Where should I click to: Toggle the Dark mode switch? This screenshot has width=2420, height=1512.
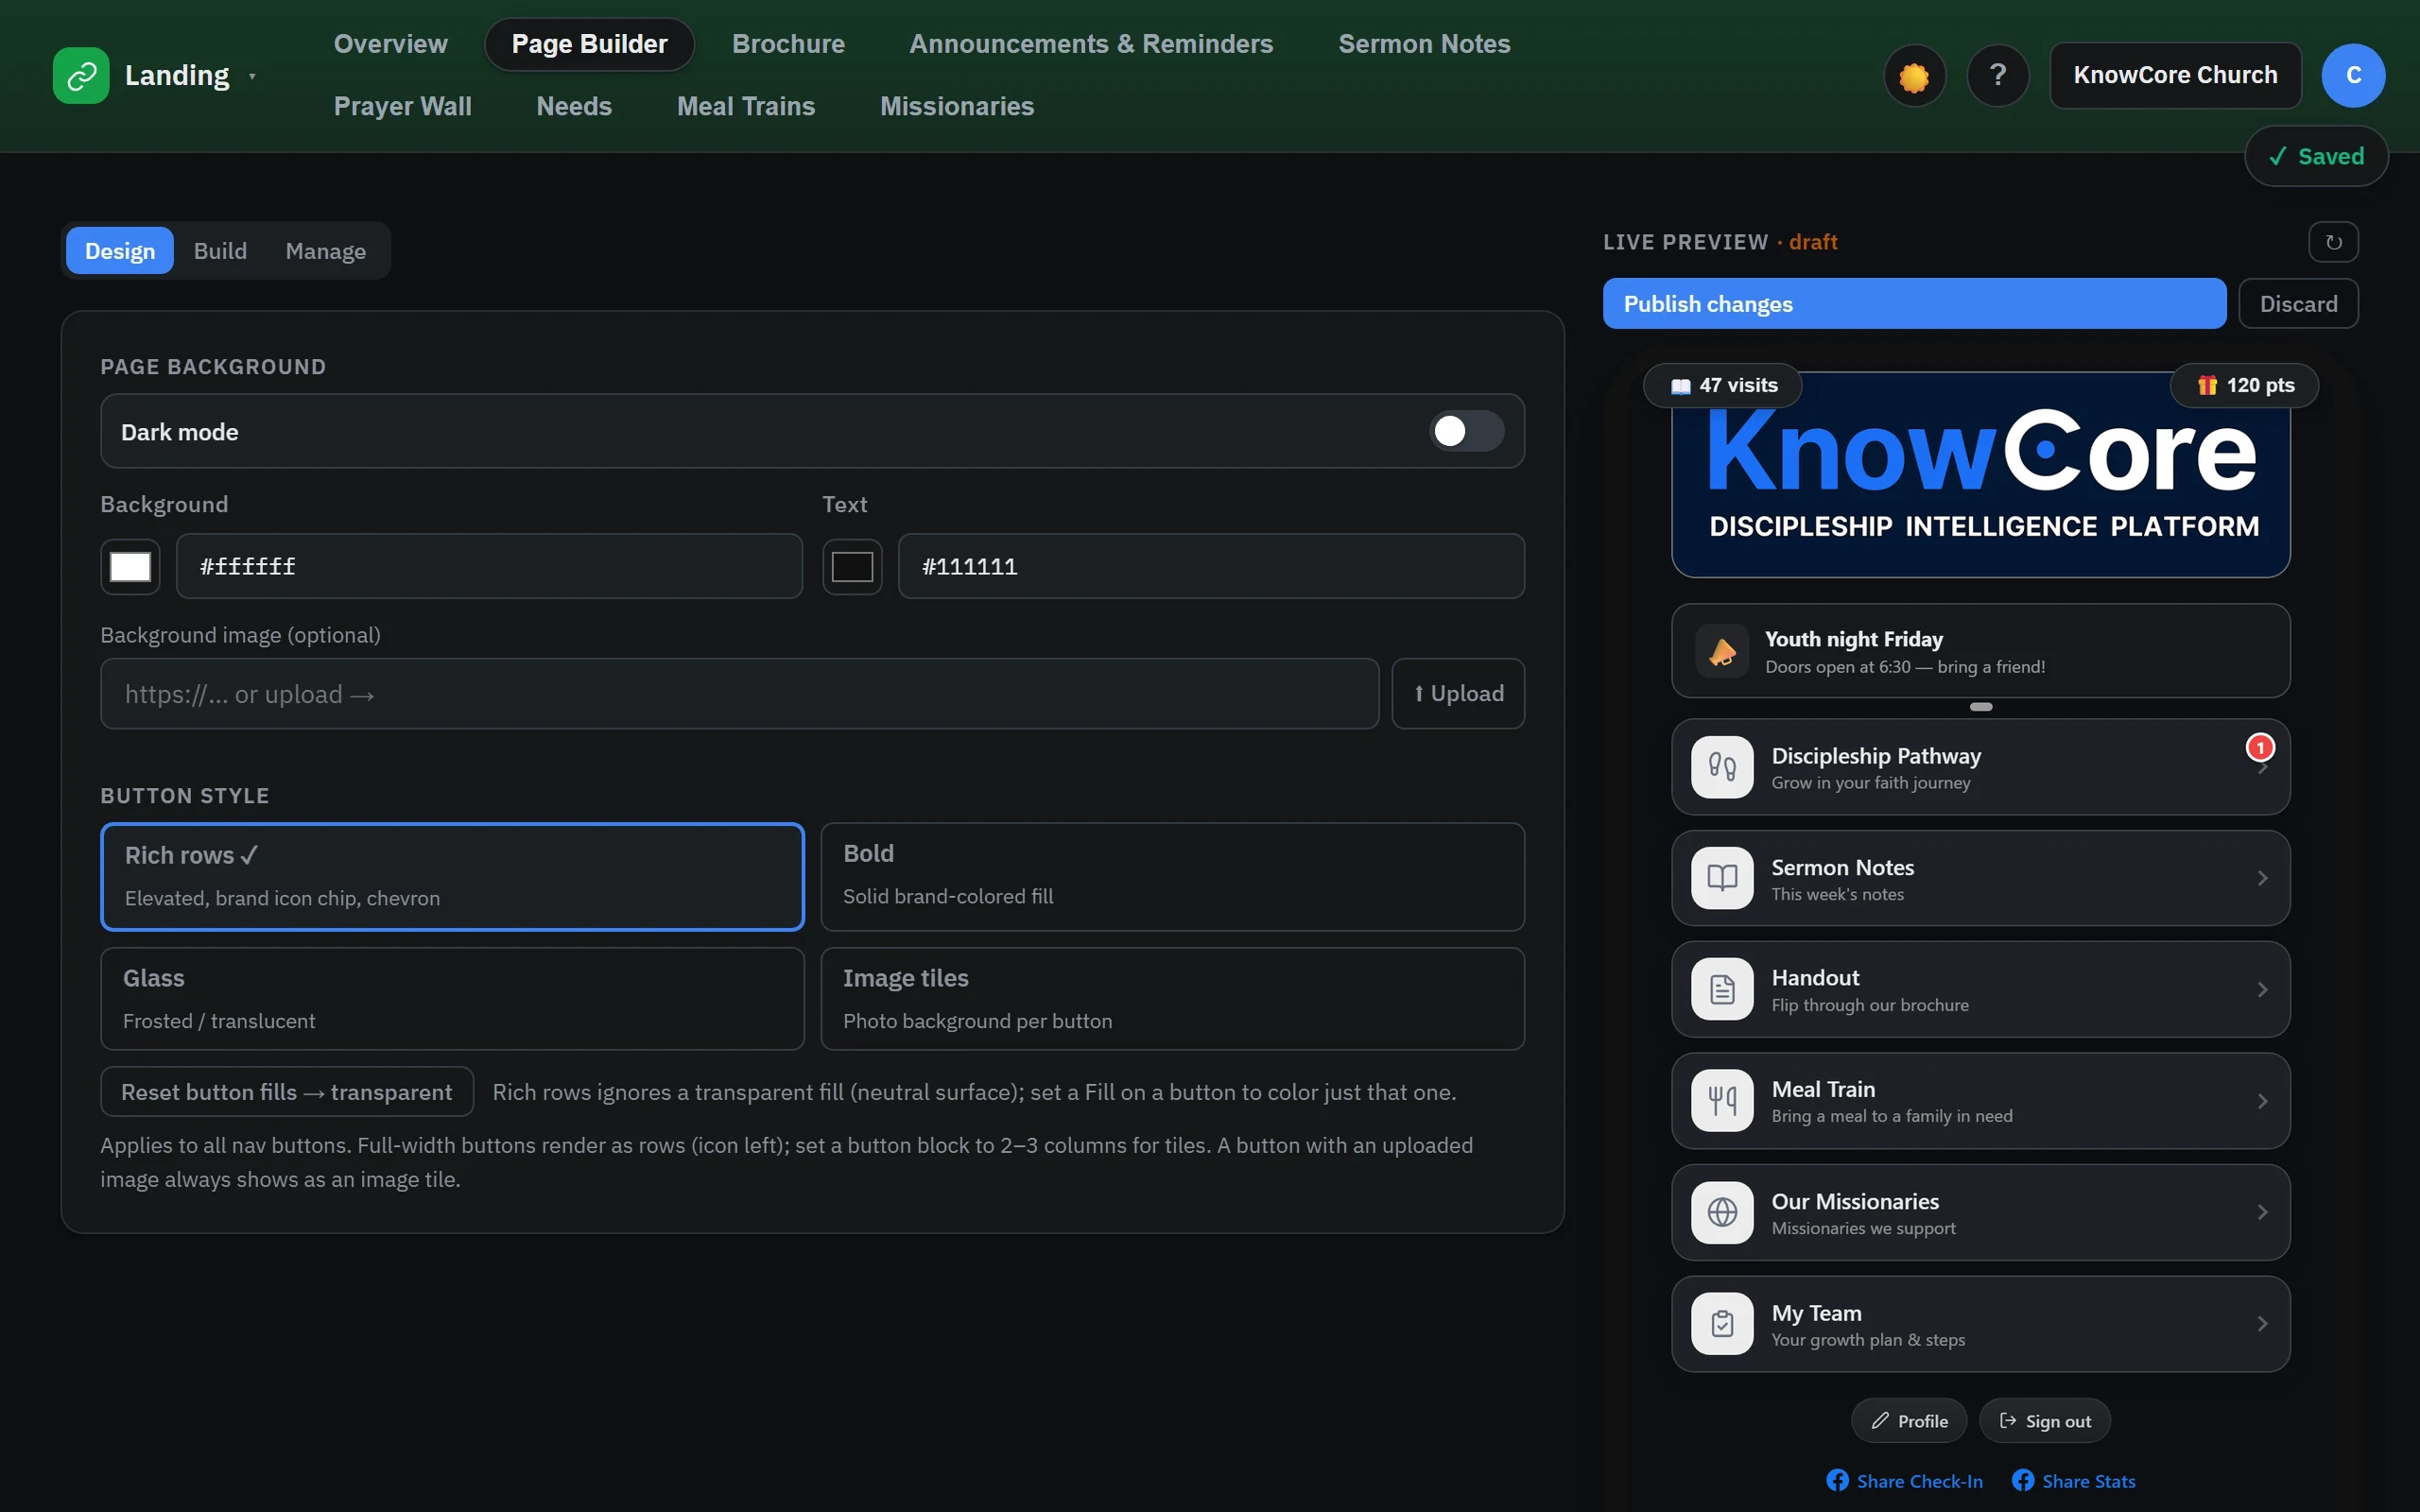(x=1466, y=431)
